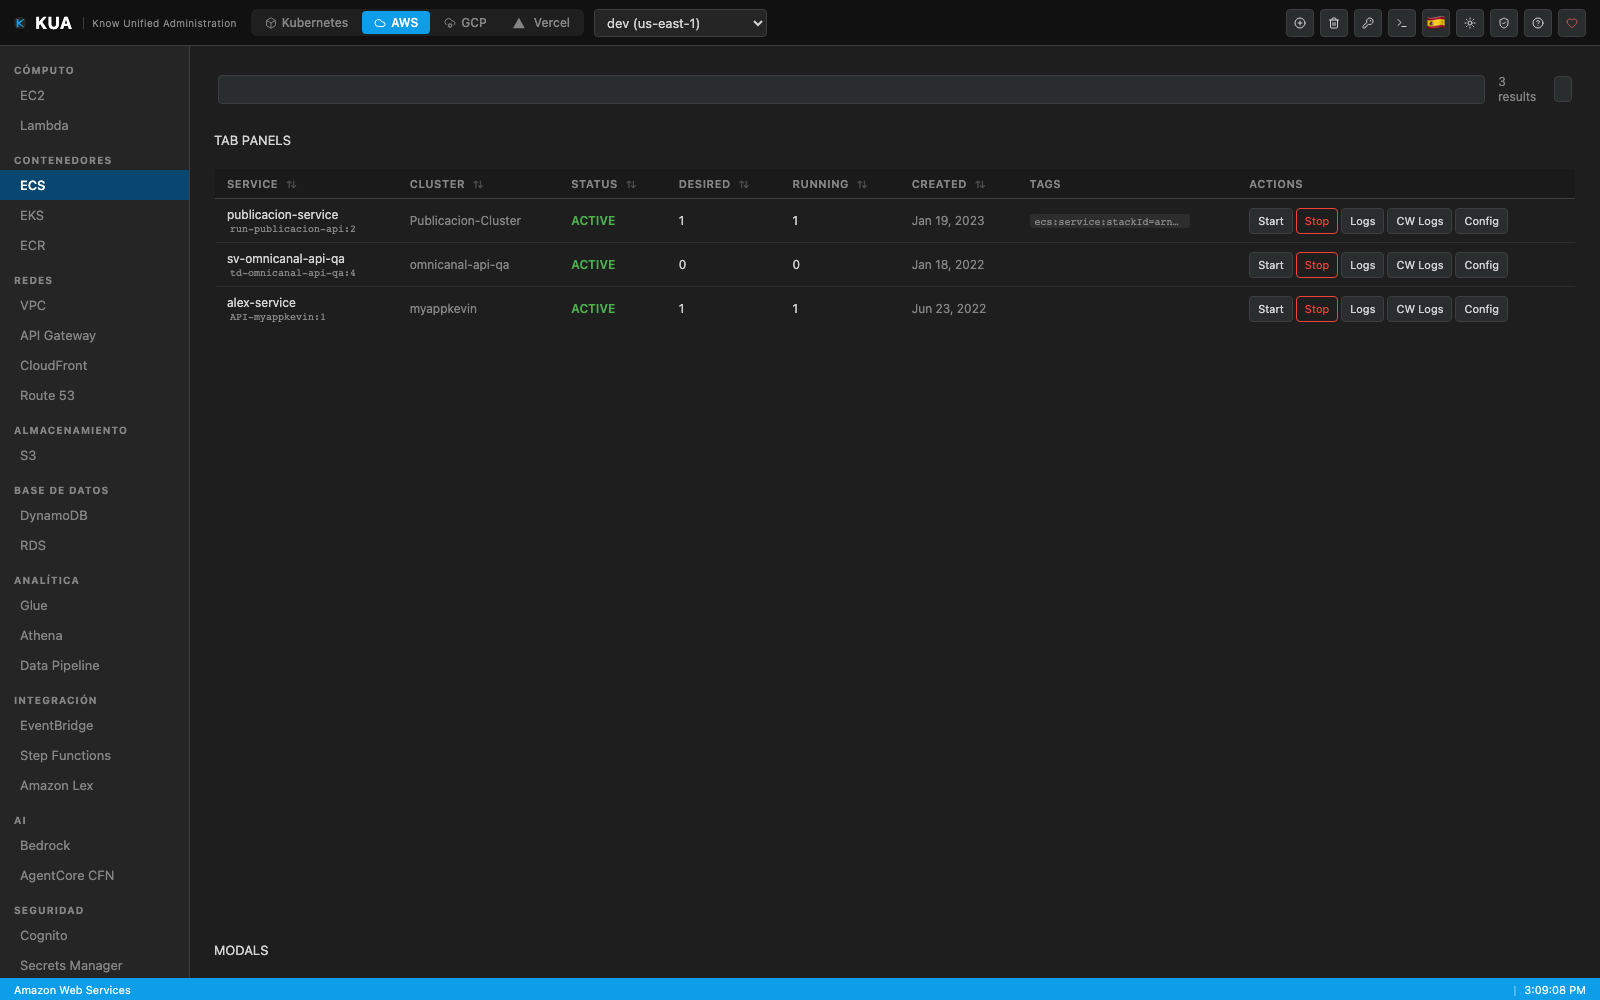
Task: View Logs for alex-service
Action: tap(1363, 309)
